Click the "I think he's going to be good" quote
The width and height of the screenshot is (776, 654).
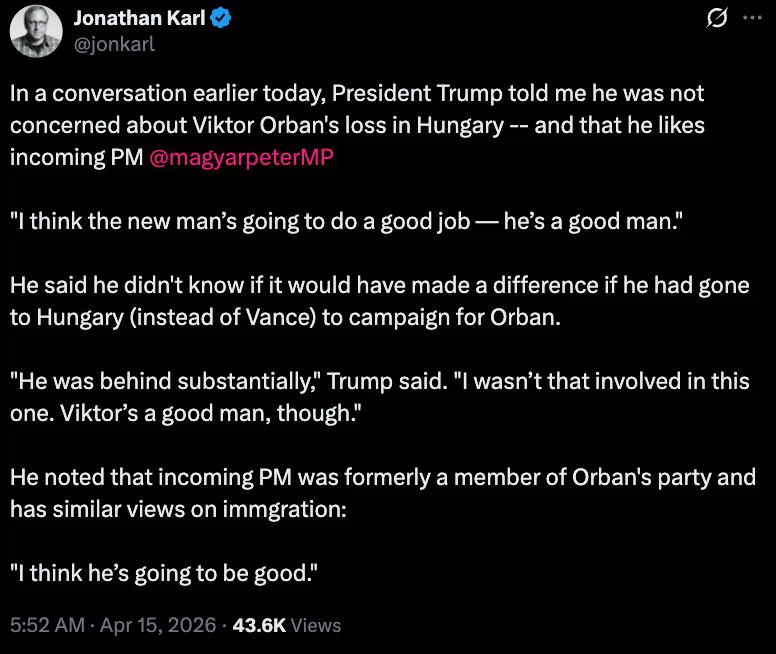click(164, 573)
